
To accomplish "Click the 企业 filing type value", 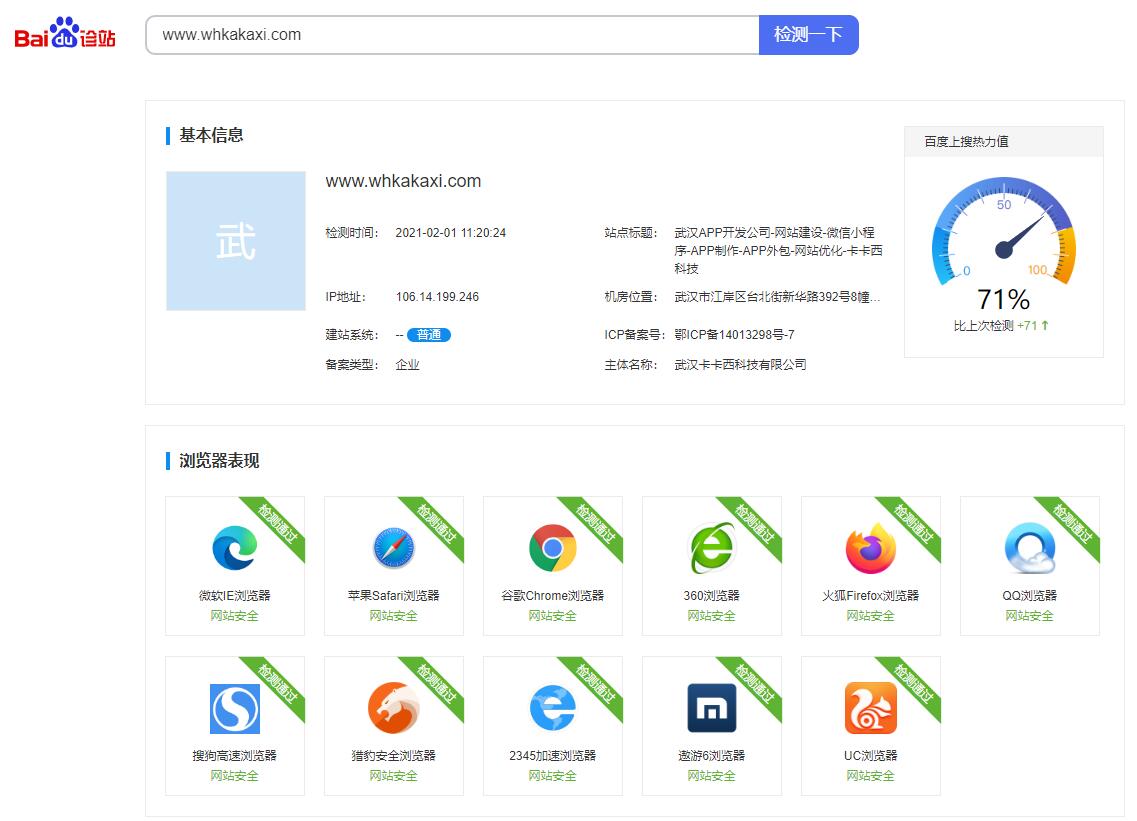I will 408,364.
